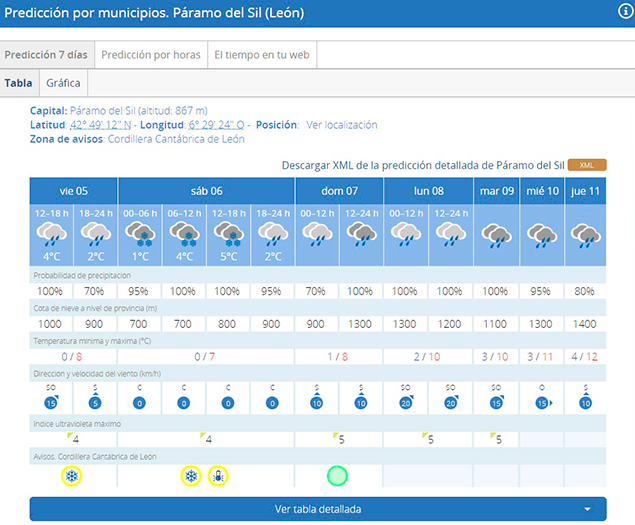Click the info icon in header
This screenshot has height=525, width=635.
(x=625, y=11)
